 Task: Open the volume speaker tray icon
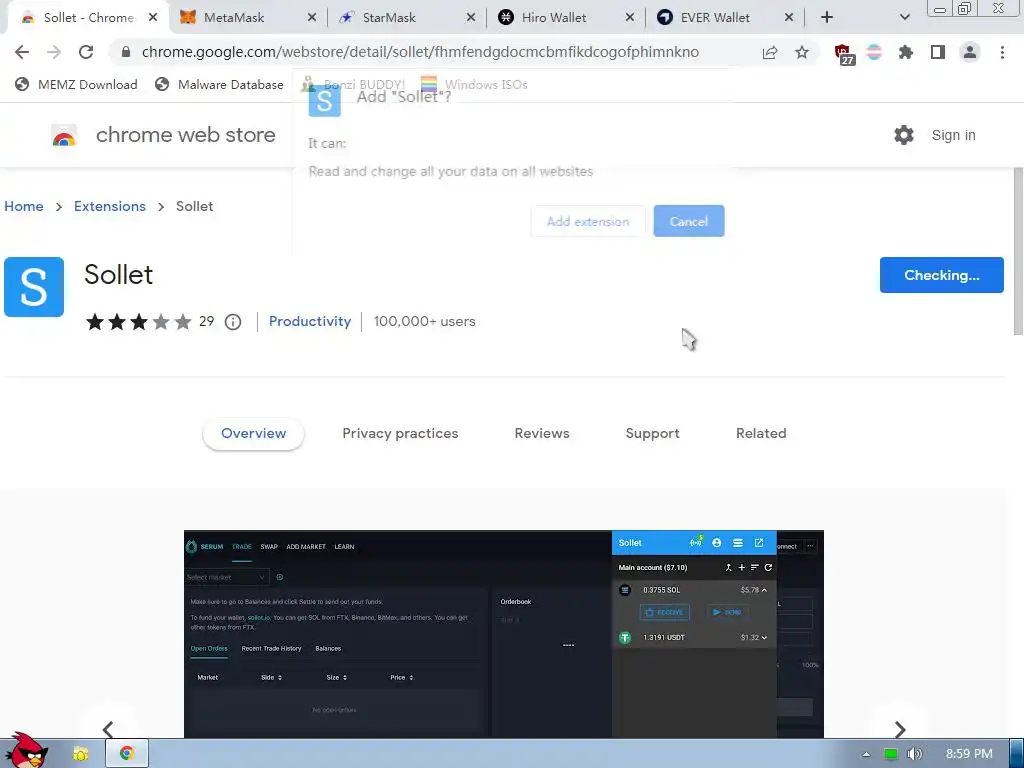(915, 754)
